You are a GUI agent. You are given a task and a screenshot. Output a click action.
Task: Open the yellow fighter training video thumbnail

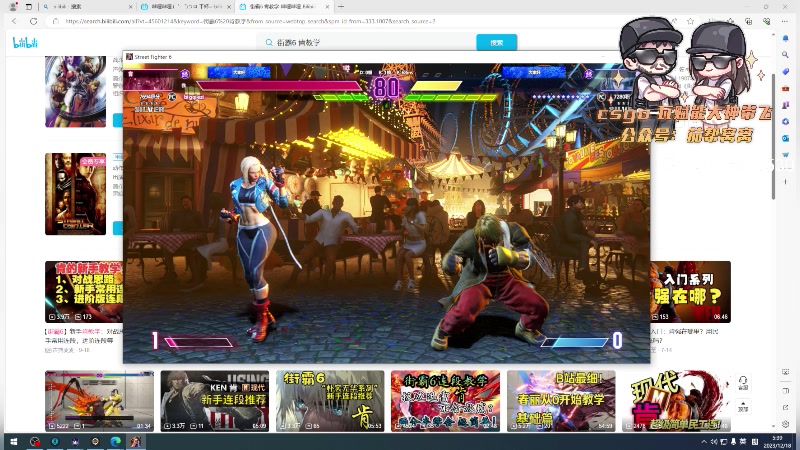[99, 401]
